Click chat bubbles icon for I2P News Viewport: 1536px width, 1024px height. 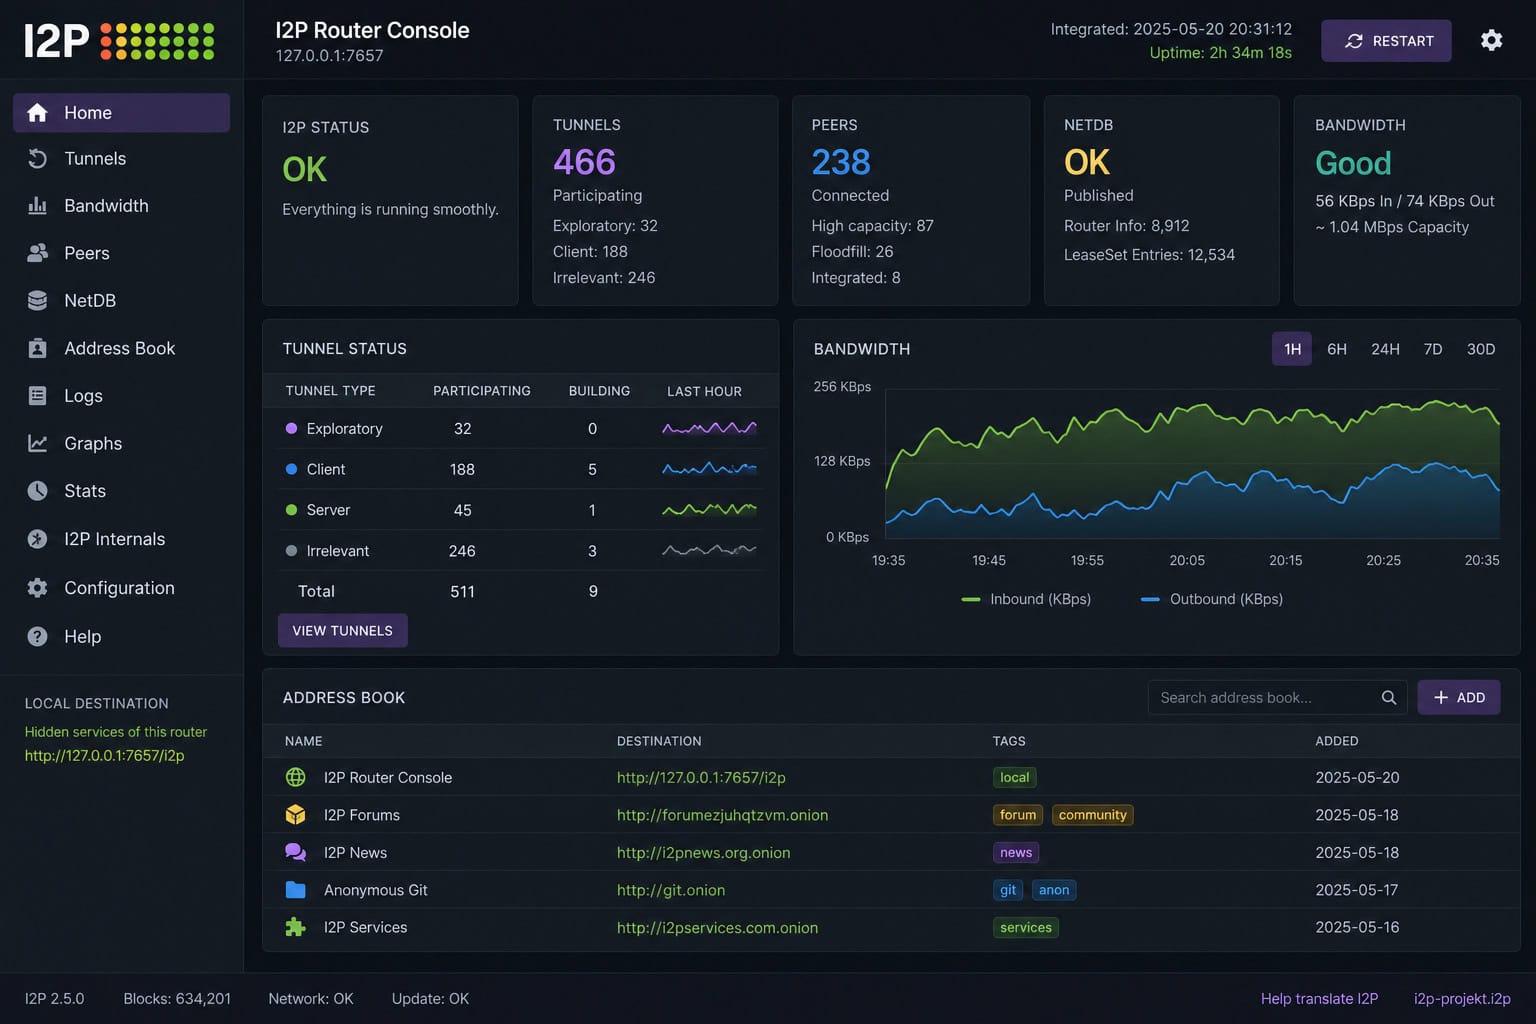click(295, 852)
